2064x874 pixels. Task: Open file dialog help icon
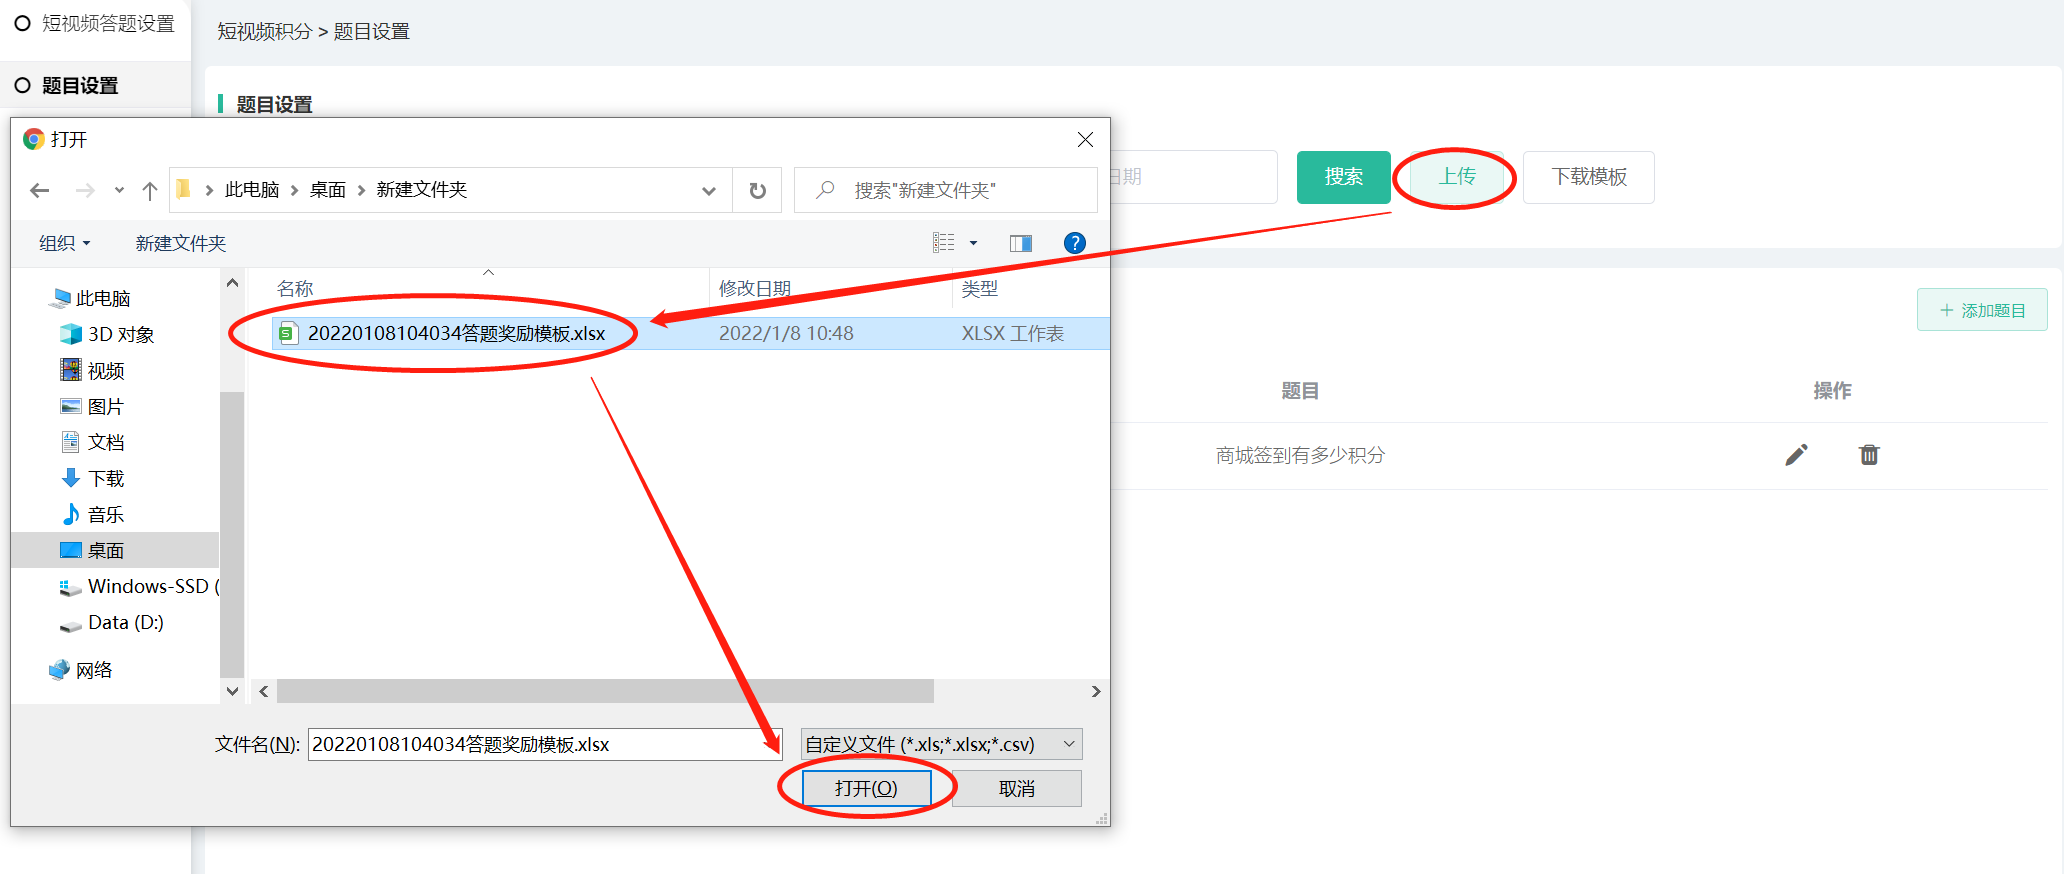click(1075, 243)
